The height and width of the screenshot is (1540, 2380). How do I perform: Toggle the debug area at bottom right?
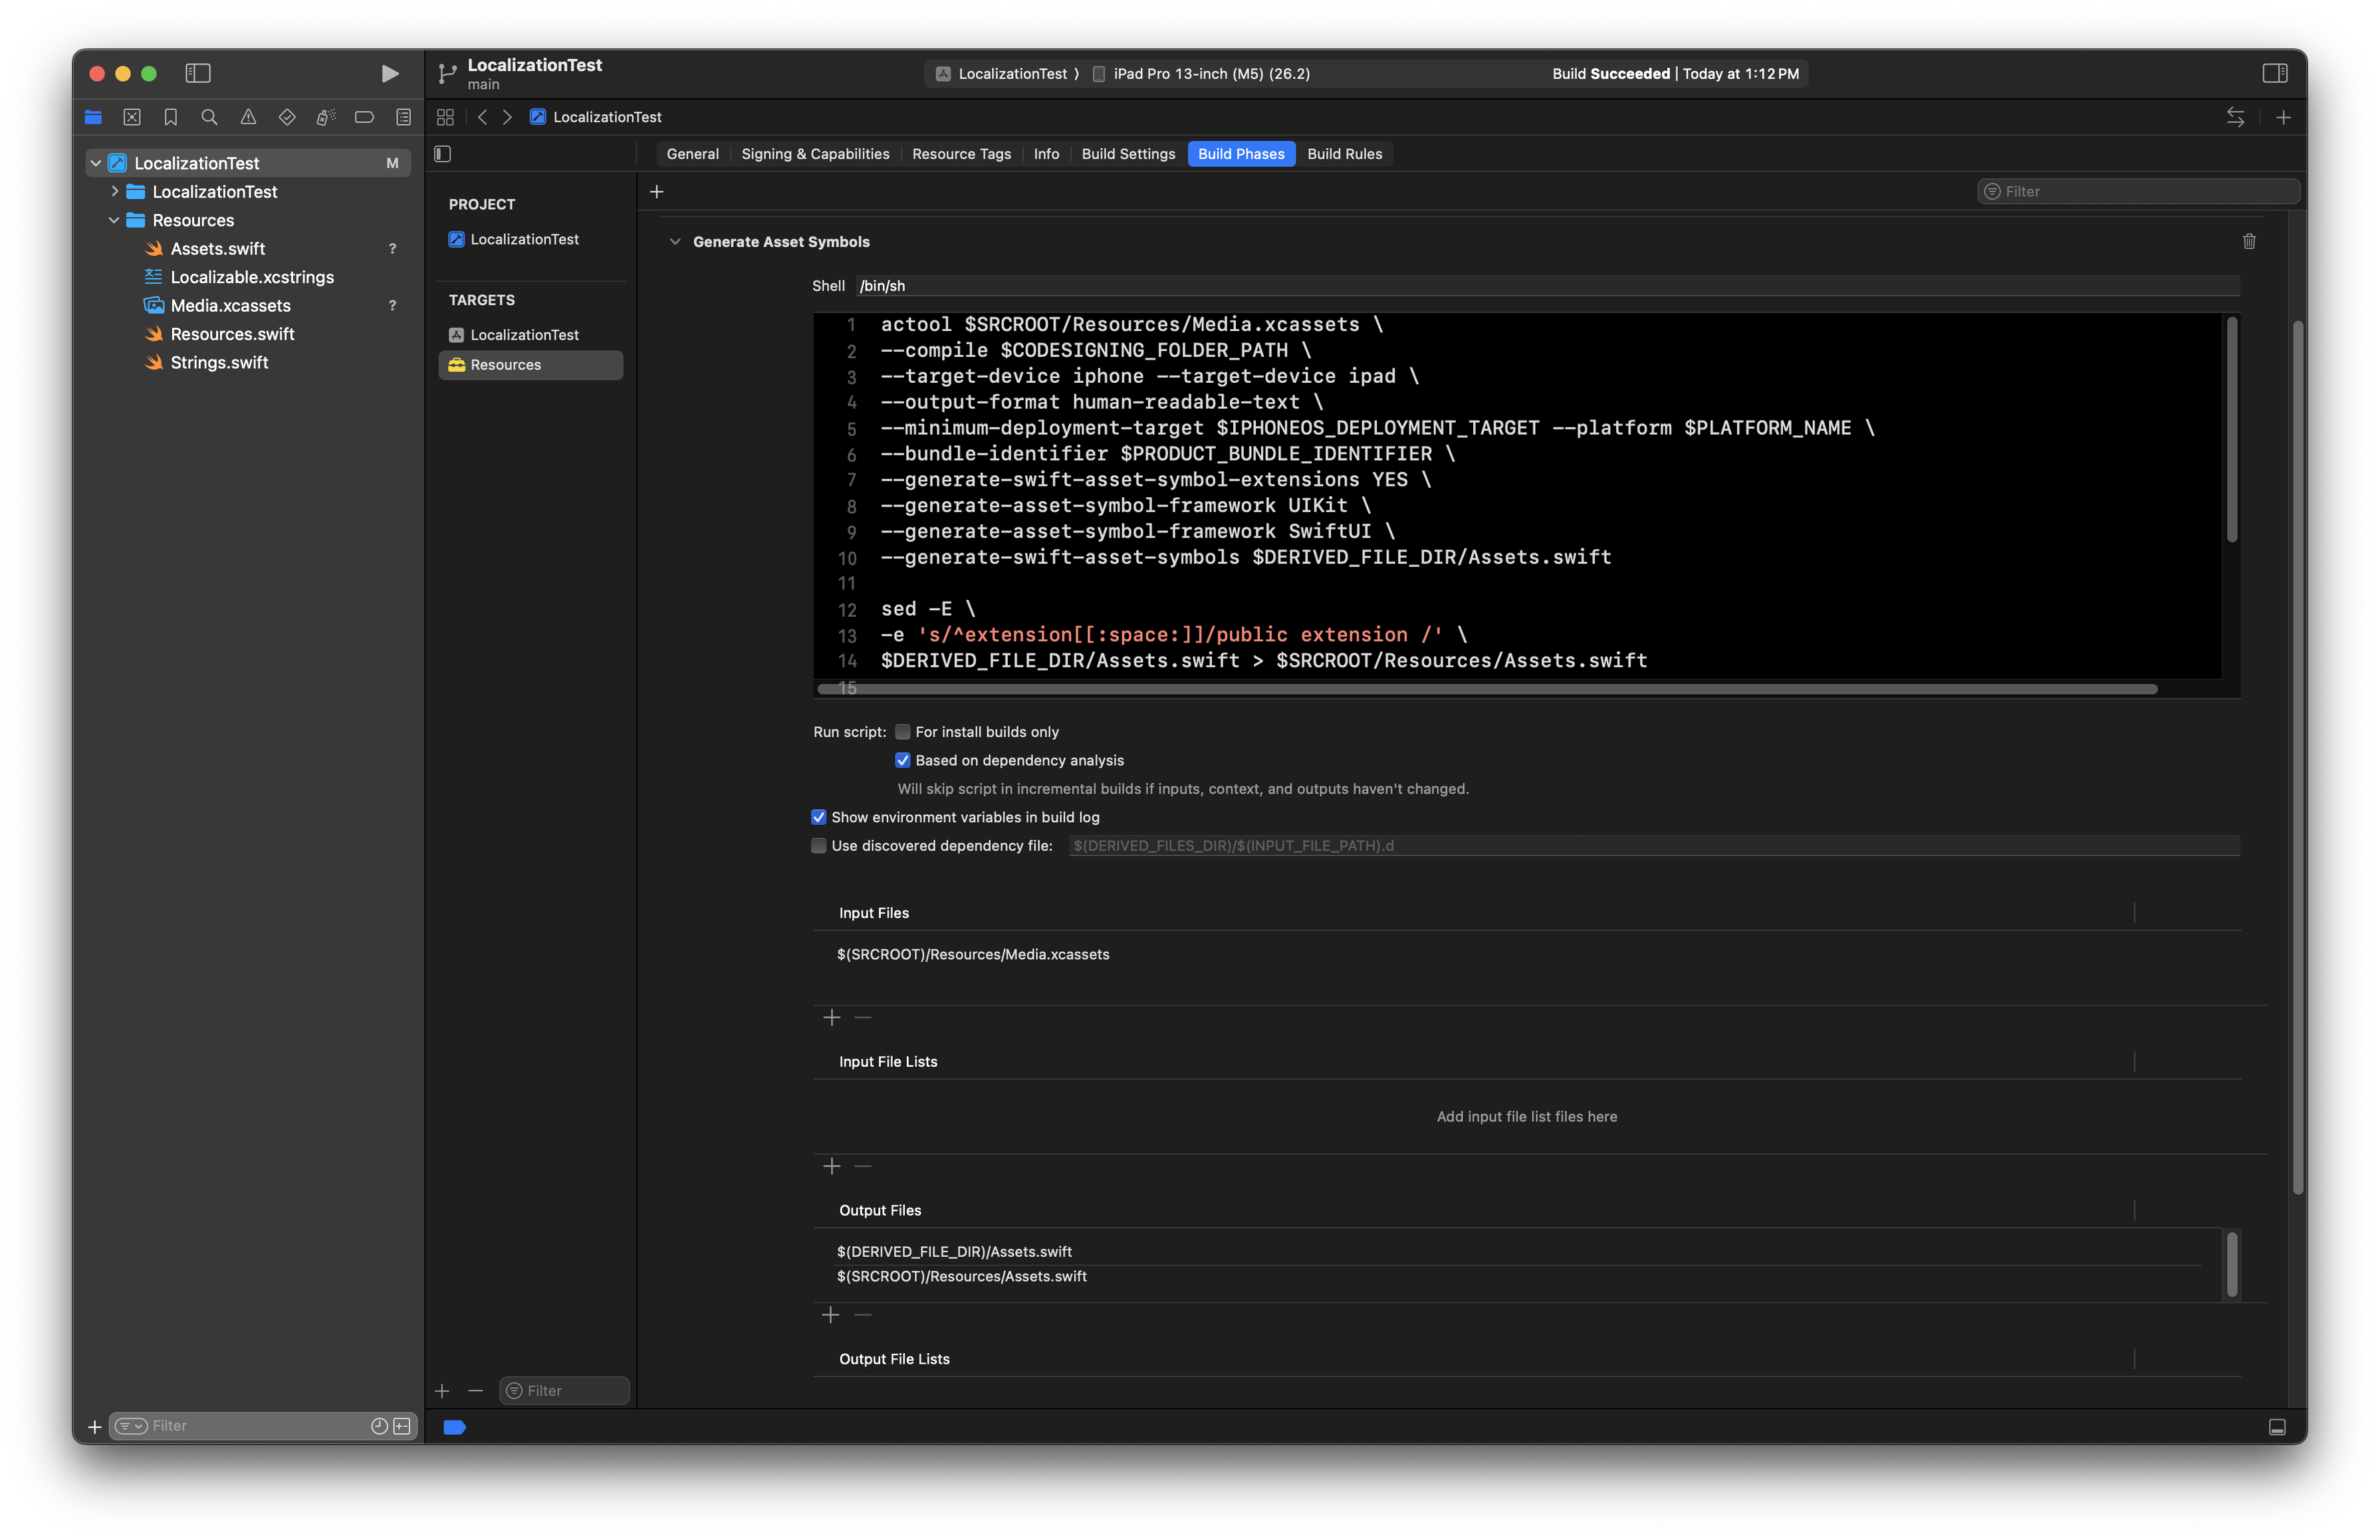(2277, 1427)
